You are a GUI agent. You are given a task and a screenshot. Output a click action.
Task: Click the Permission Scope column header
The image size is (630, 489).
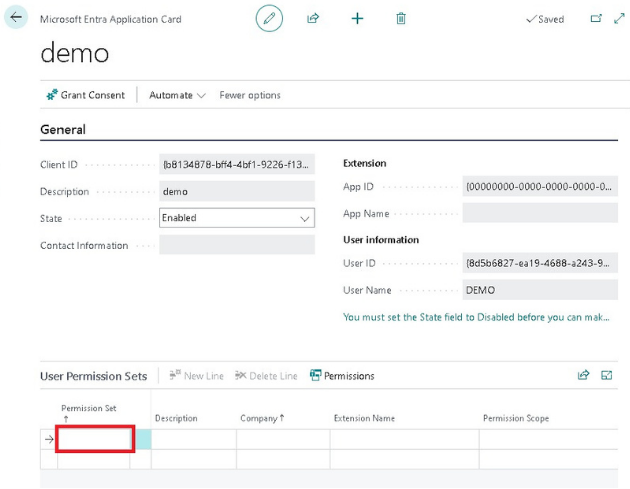pos(516,418)
